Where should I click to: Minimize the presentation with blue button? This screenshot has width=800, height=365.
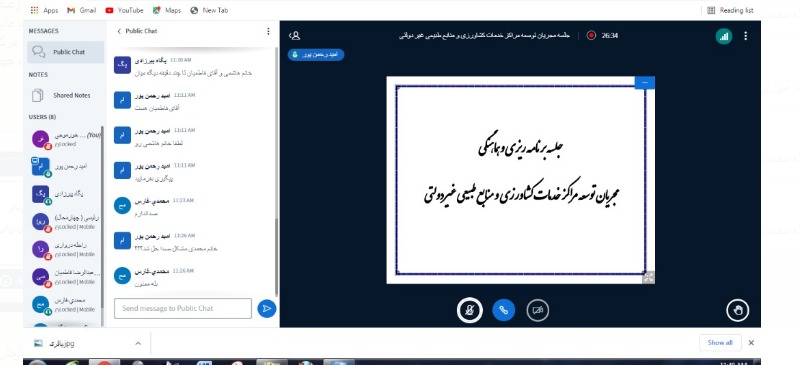[x=644, y=82]
